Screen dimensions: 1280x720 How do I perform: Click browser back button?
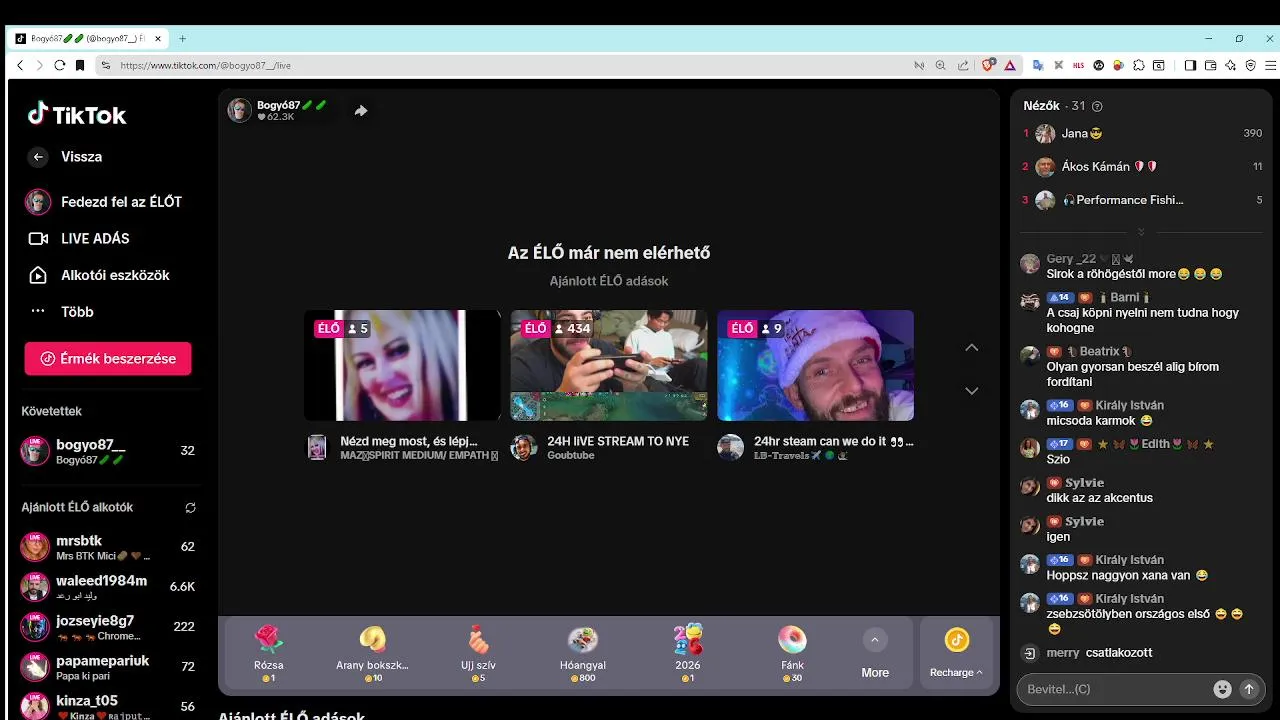[20, 65]
